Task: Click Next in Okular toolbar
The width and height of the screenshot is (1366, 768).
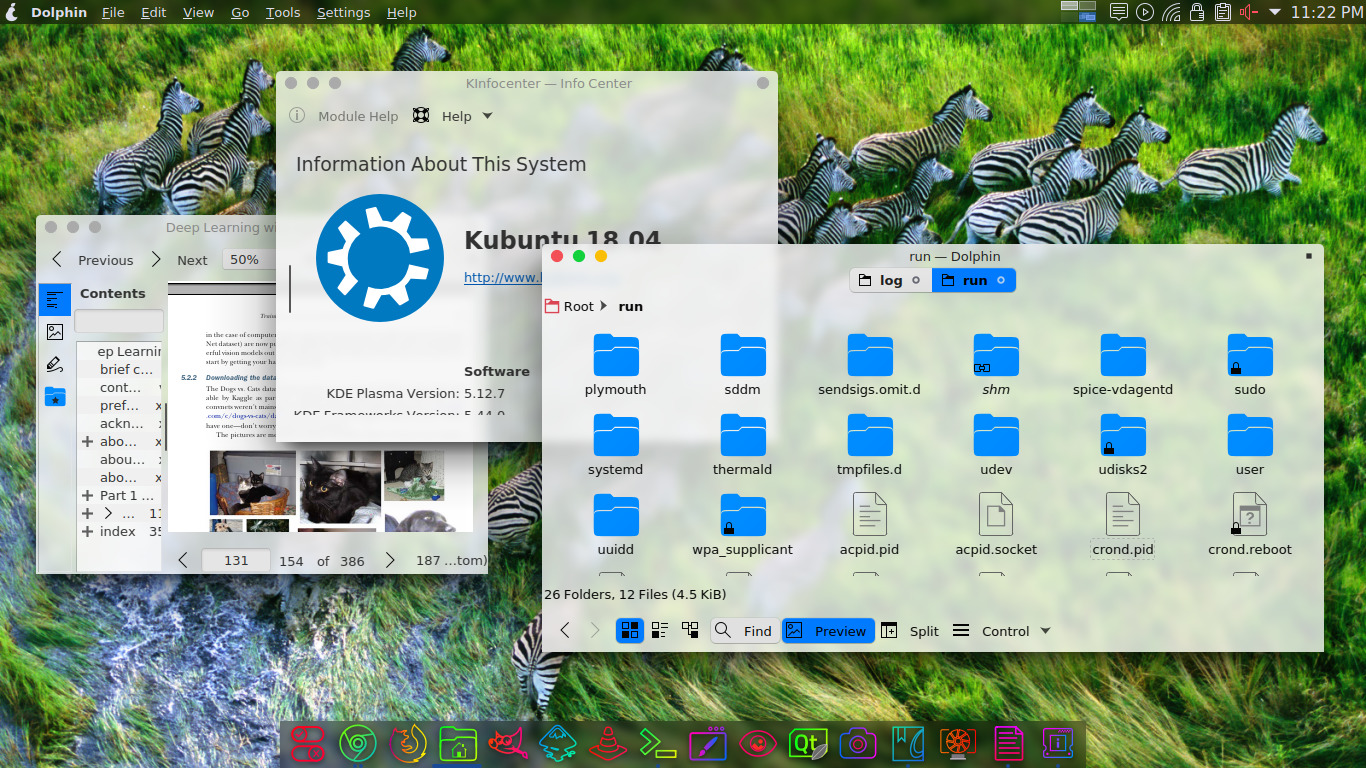Action: [x=179, y=259]
